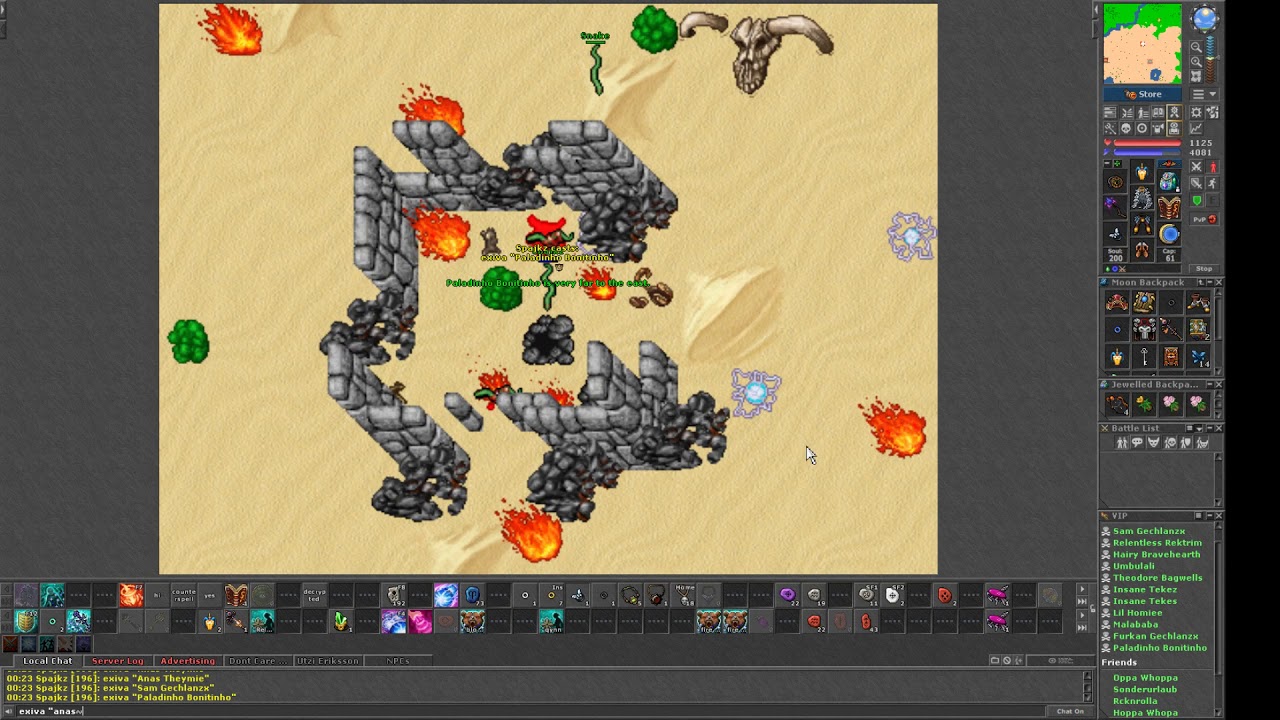Toggle Battle List hide skulled players filter
The height and width of the screenshot is (720, 1280).
(1169, 442)
